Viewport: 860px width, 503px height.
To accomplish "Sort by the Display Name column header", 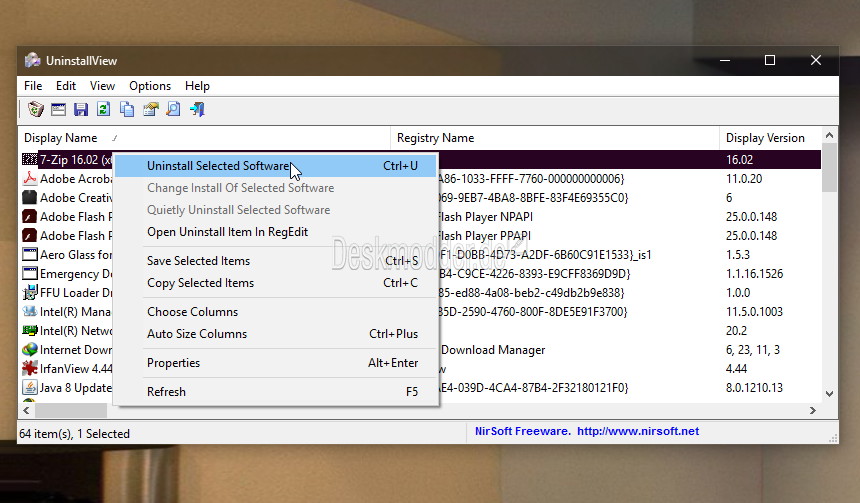I will [205, 138].
